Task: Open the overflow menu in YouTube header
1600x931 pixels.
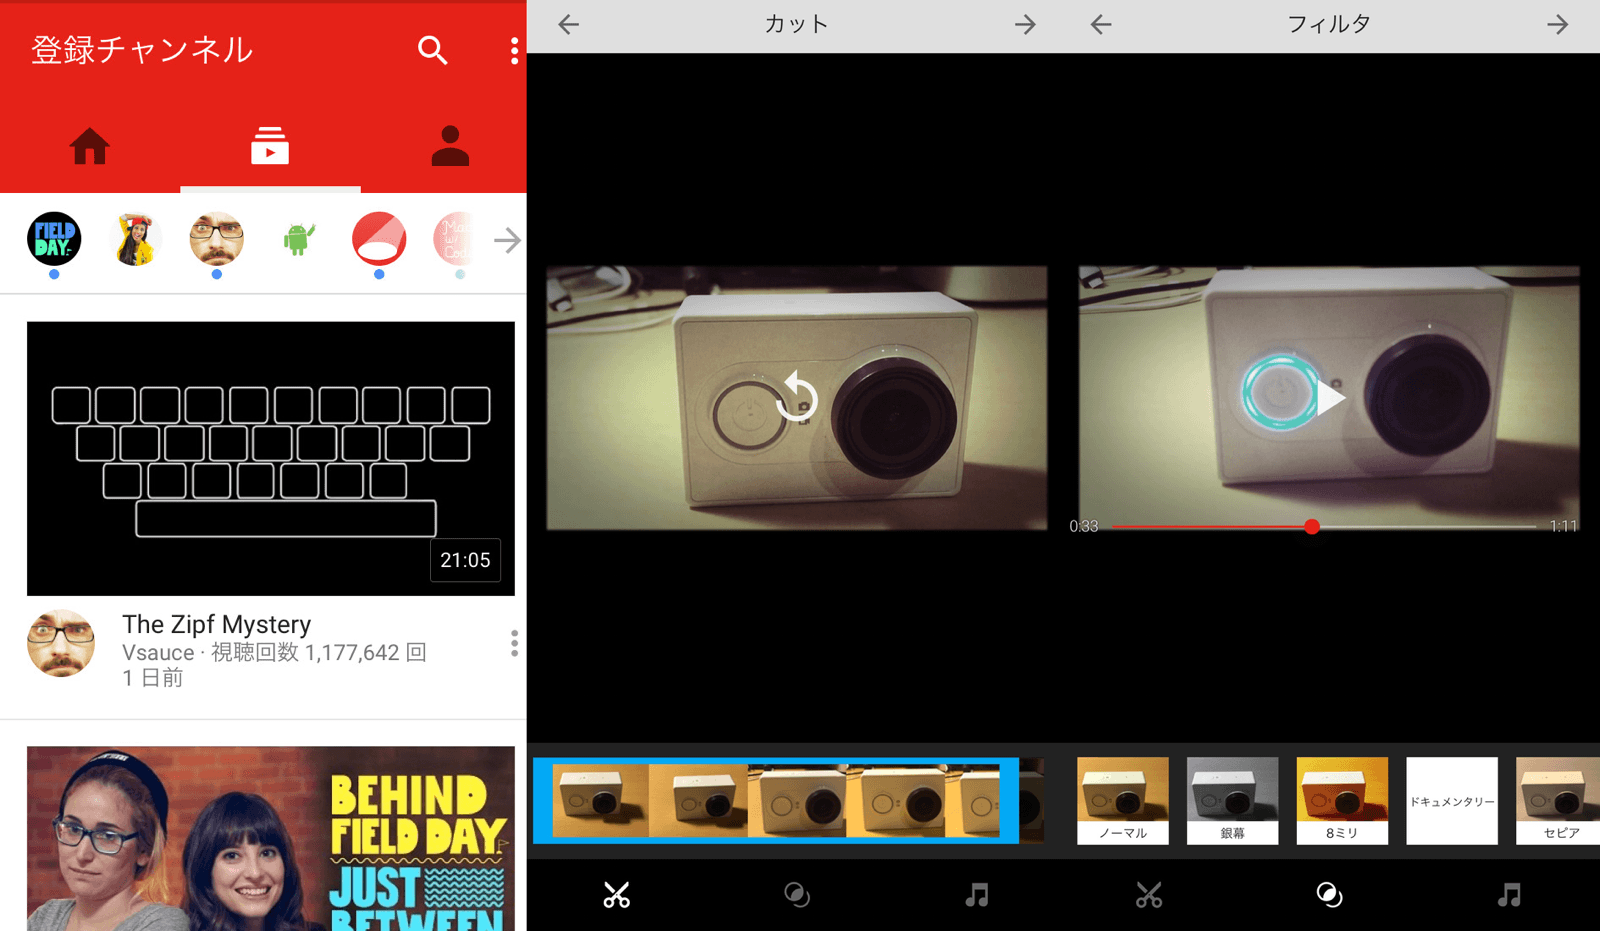Action: pyautogui.click(x=514, y=50)
